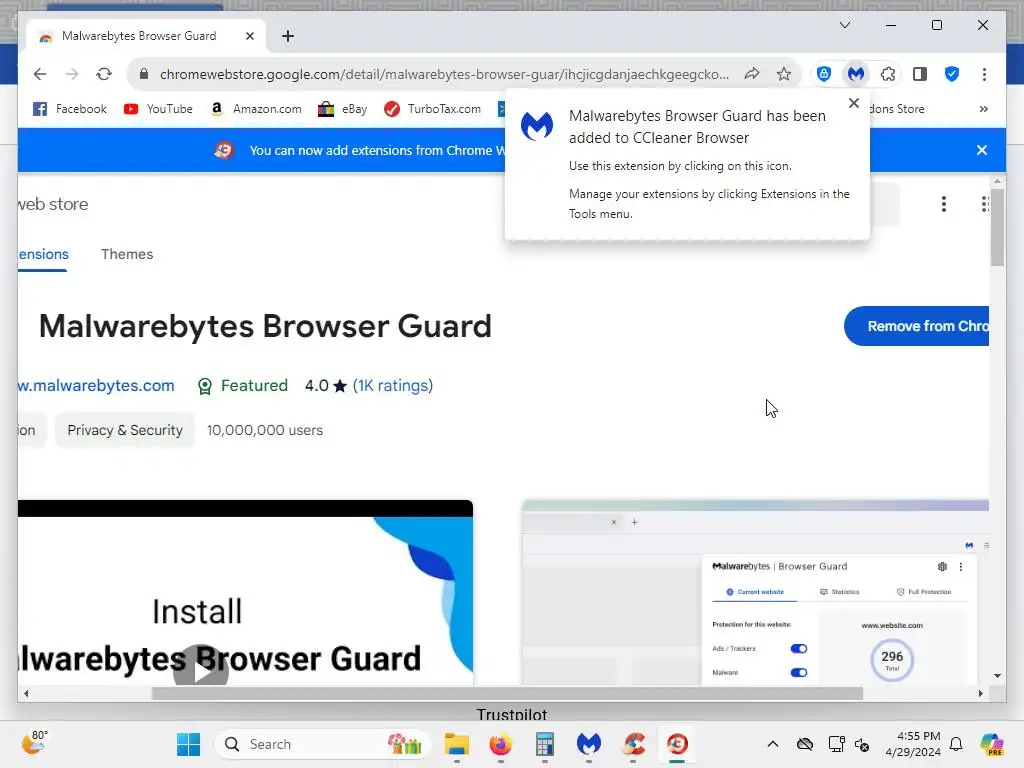Open File Explorer from taskbar
The image size is (1024, 768).
pyautogui.click(x=456, y=744)
